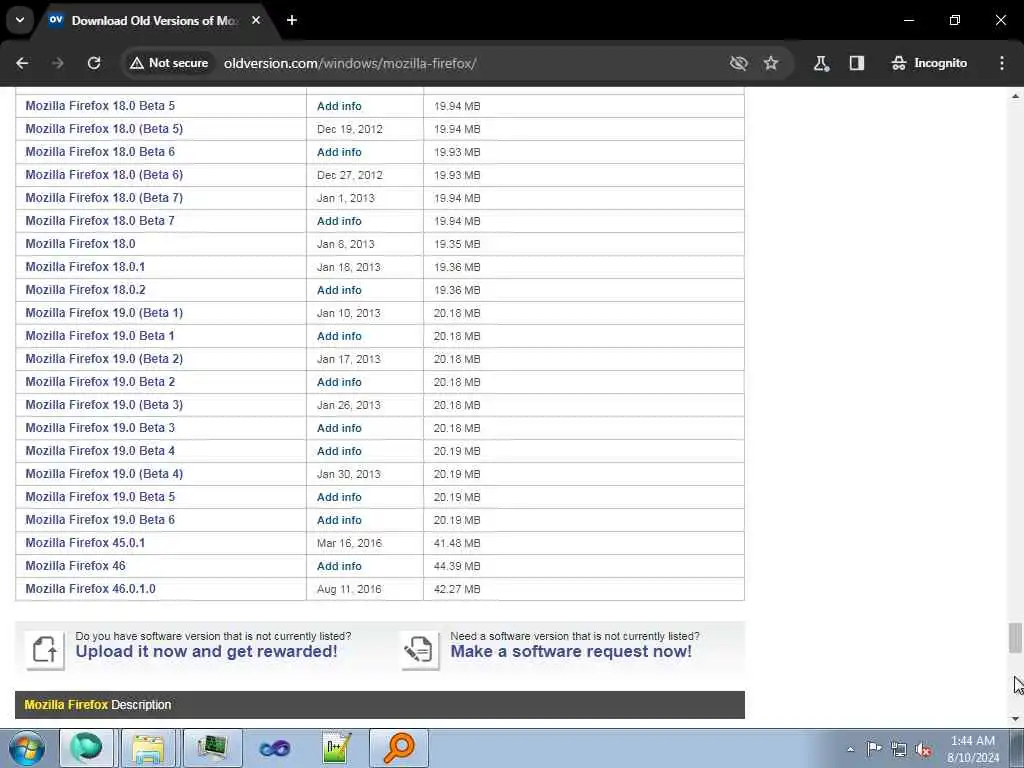Open the Chrome three-dot menu
The width and height of the screenshot is (1024, 768).
coord(1002,63)
